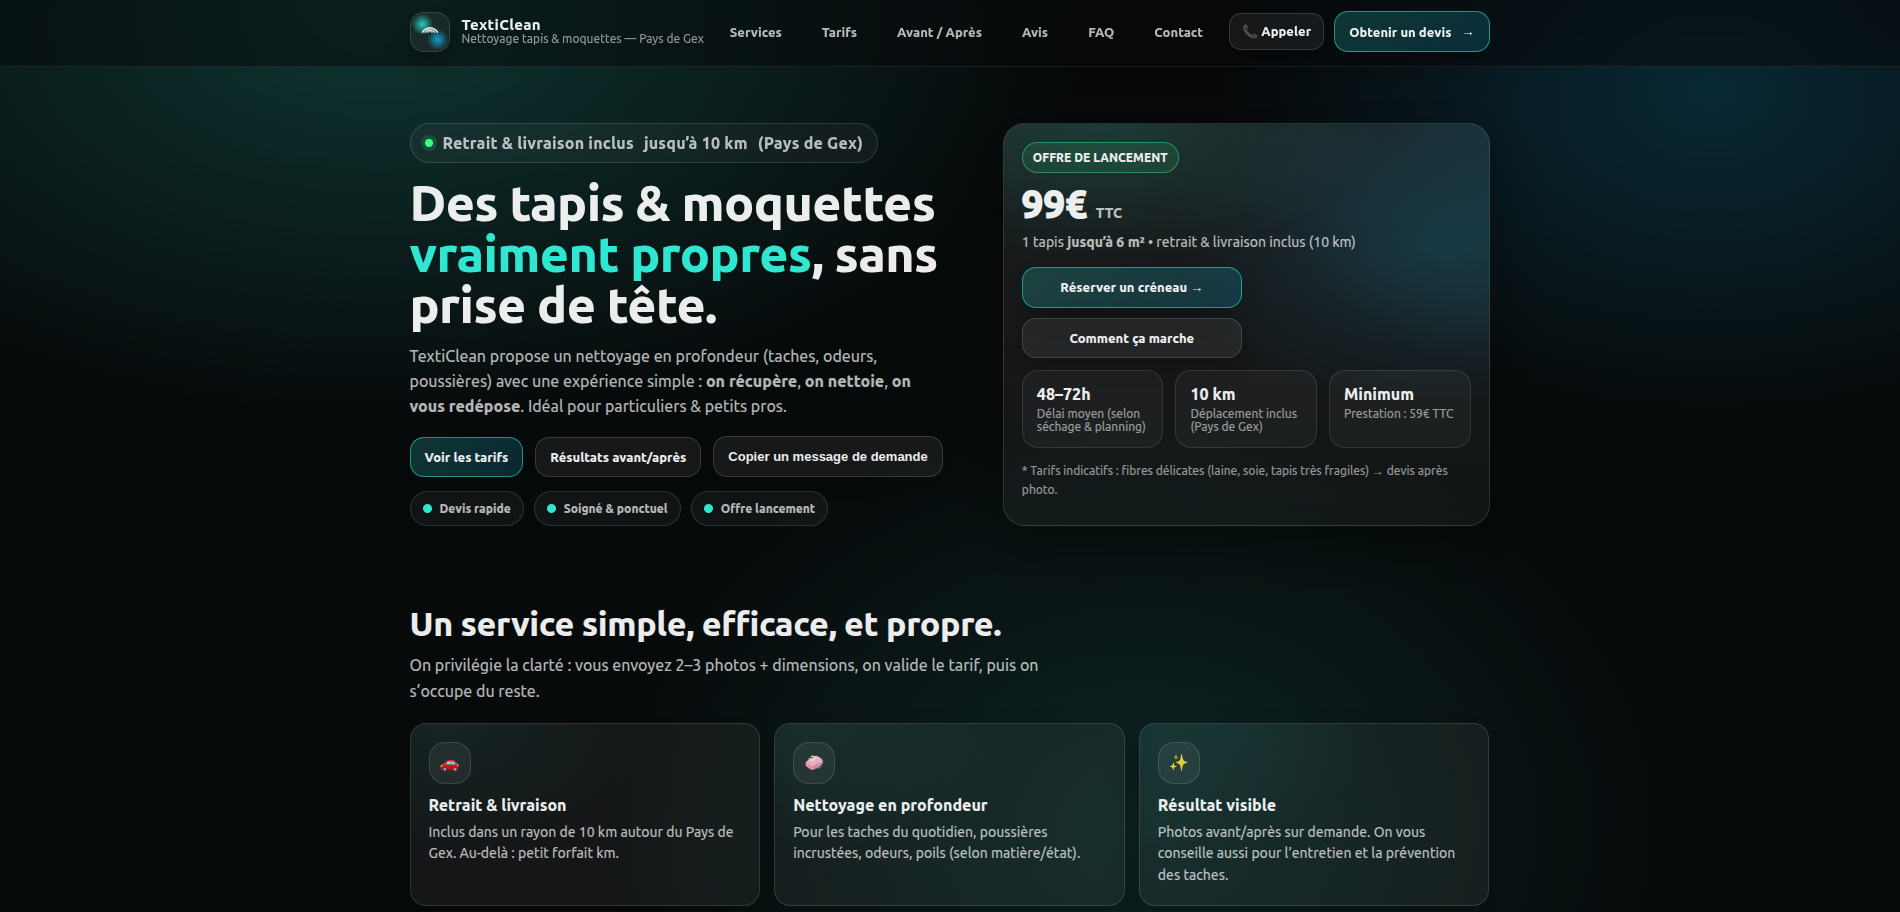Image resolution: width=1900 pixels, height=912 pixels.
Task: Click the Offre lancement pill badge
Action: tap(758, 509)
